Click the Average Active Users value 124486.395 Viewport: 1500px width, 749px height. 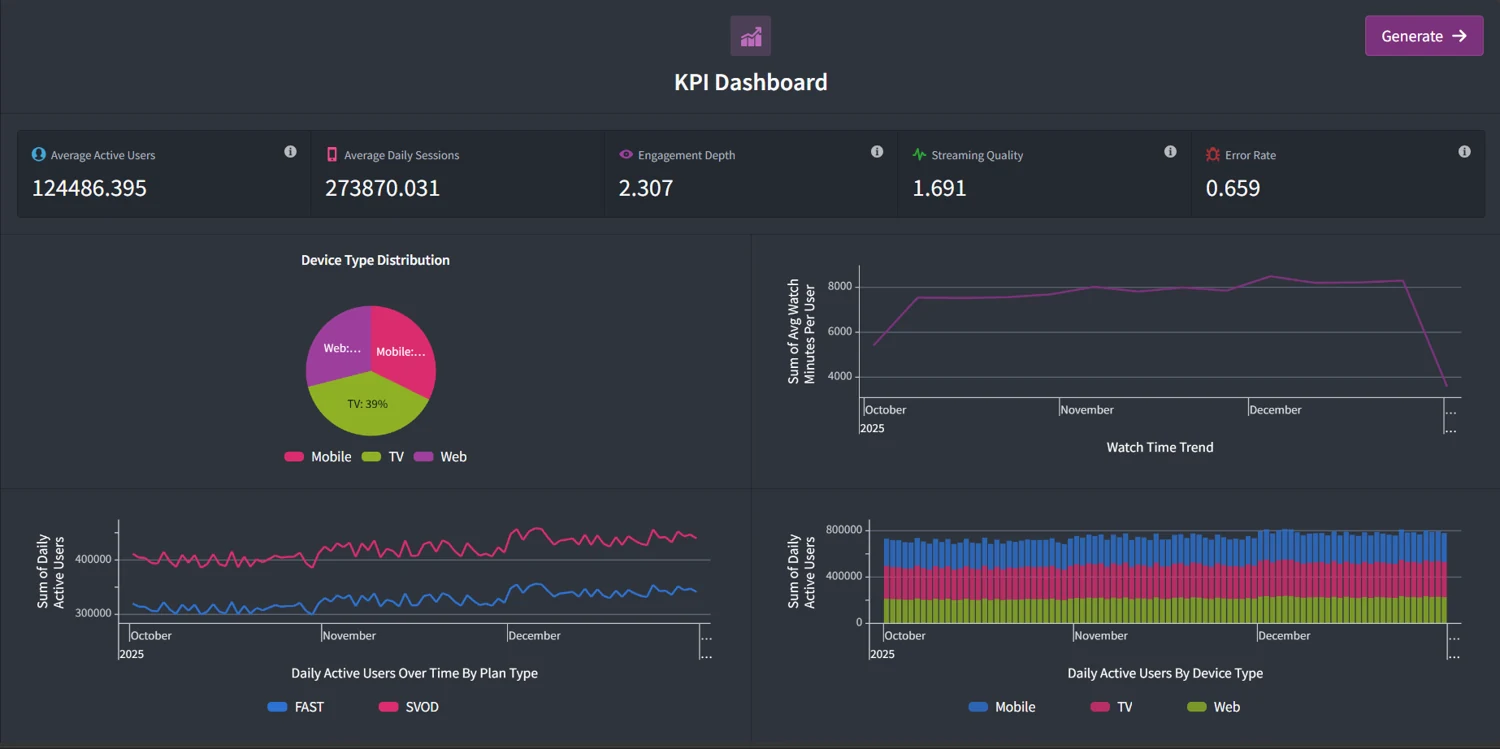click(89, 188)
